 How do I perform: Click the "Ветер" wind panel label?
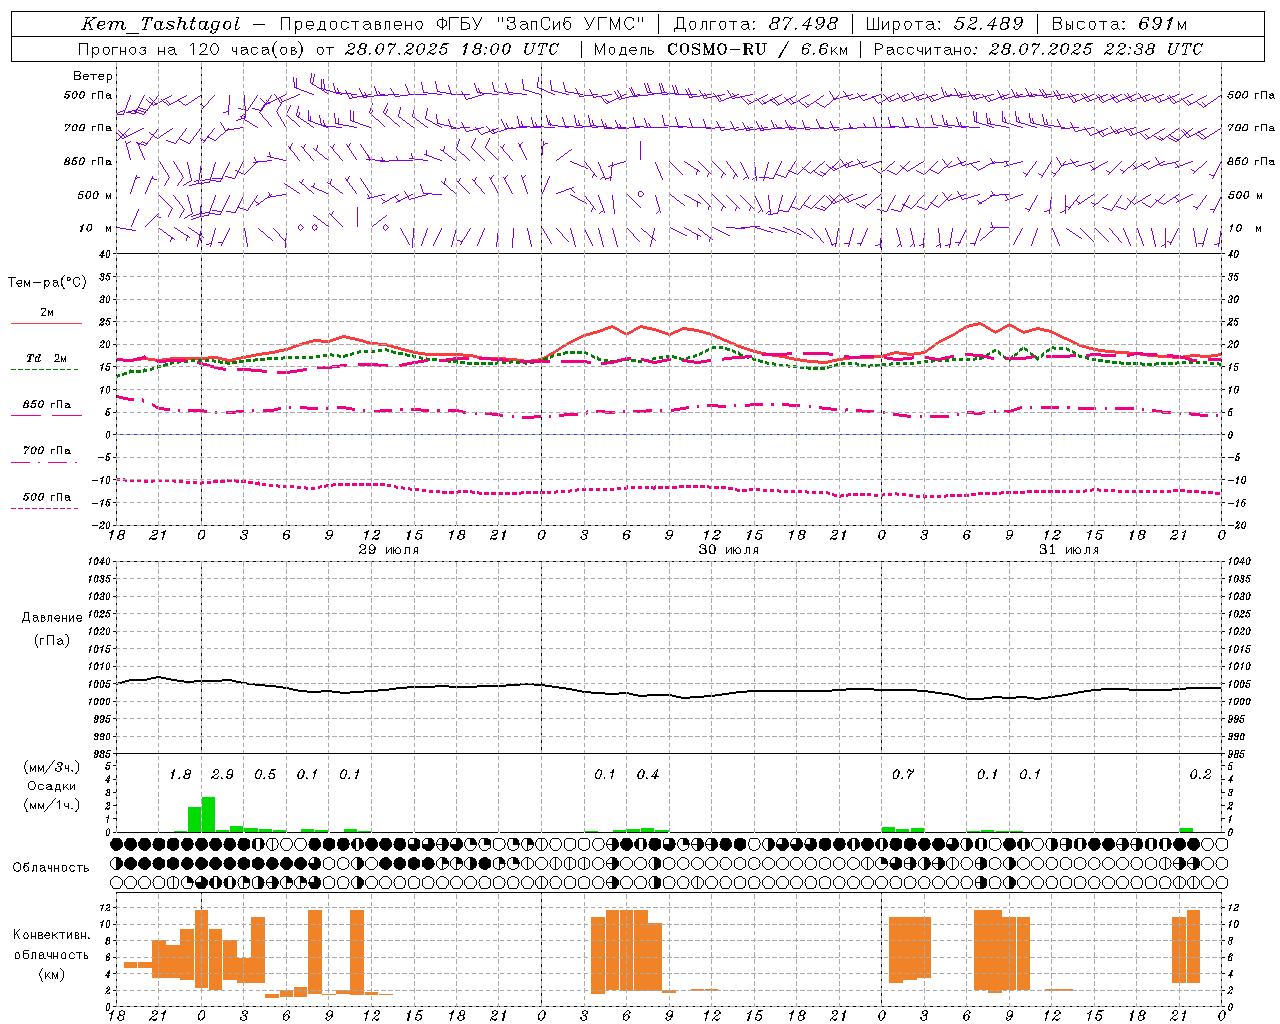pos(93,76)
